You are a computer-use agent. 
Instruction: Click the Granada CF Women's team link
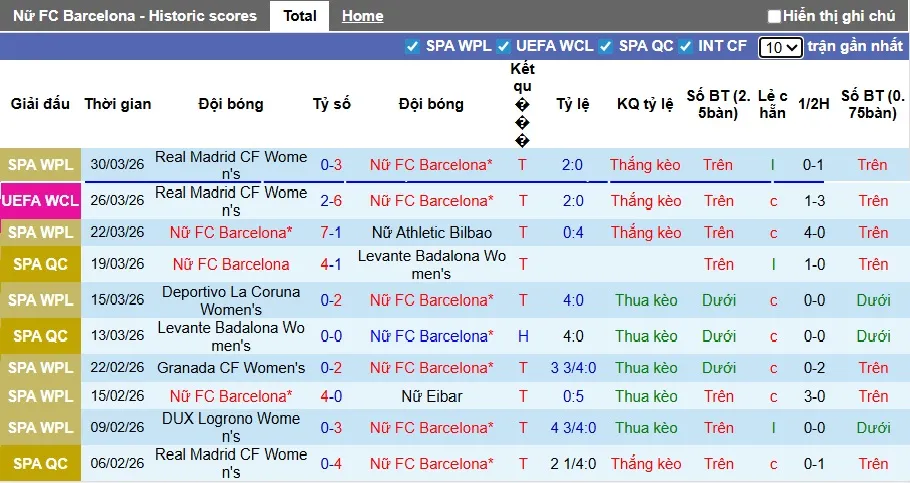point(231,368)
